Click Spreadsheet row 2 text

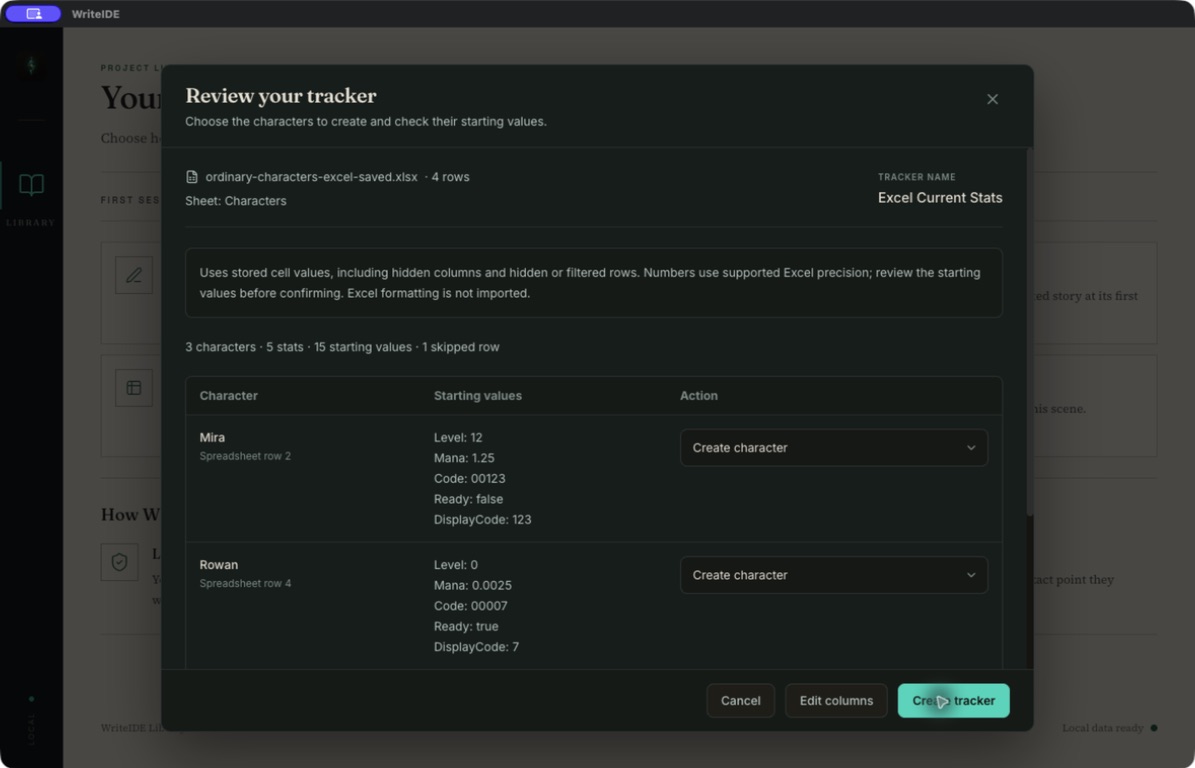click(x=245, y=456)
